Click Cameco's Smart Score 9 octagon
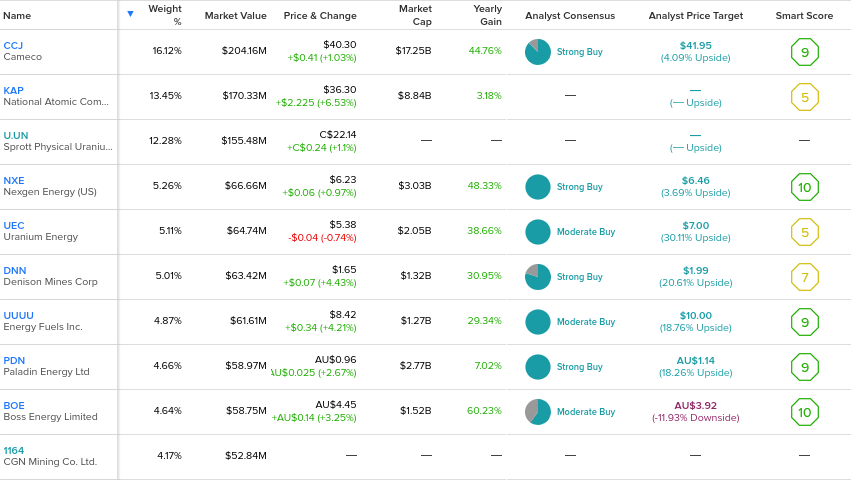The height and width of the screenshot is (480, 851). click(x=803, y=52)
